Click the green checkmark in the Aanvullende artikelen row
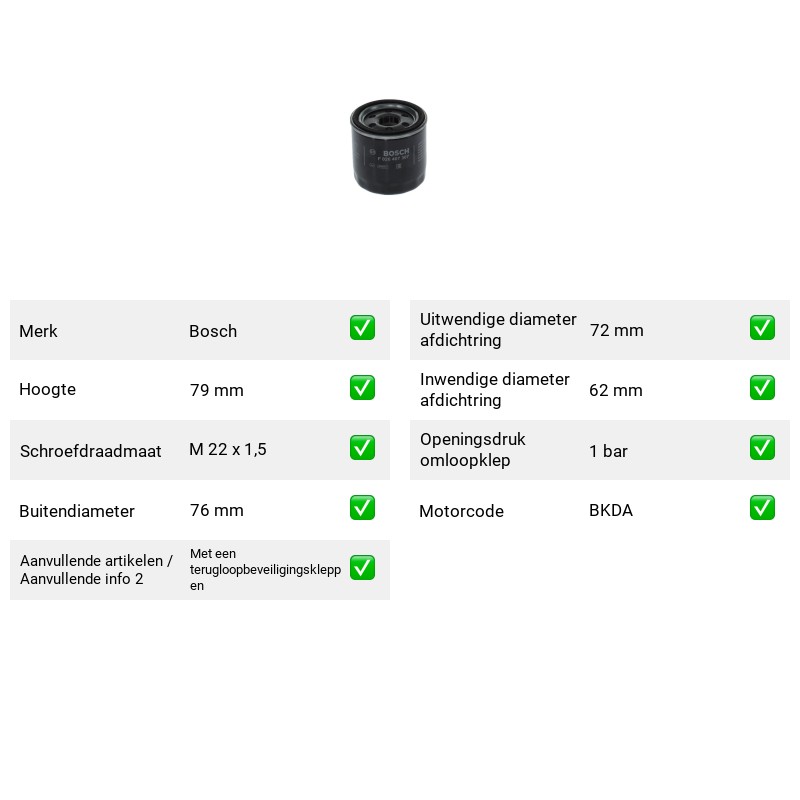The width and height of the screenshot is (800, 800). pos(362,568)
